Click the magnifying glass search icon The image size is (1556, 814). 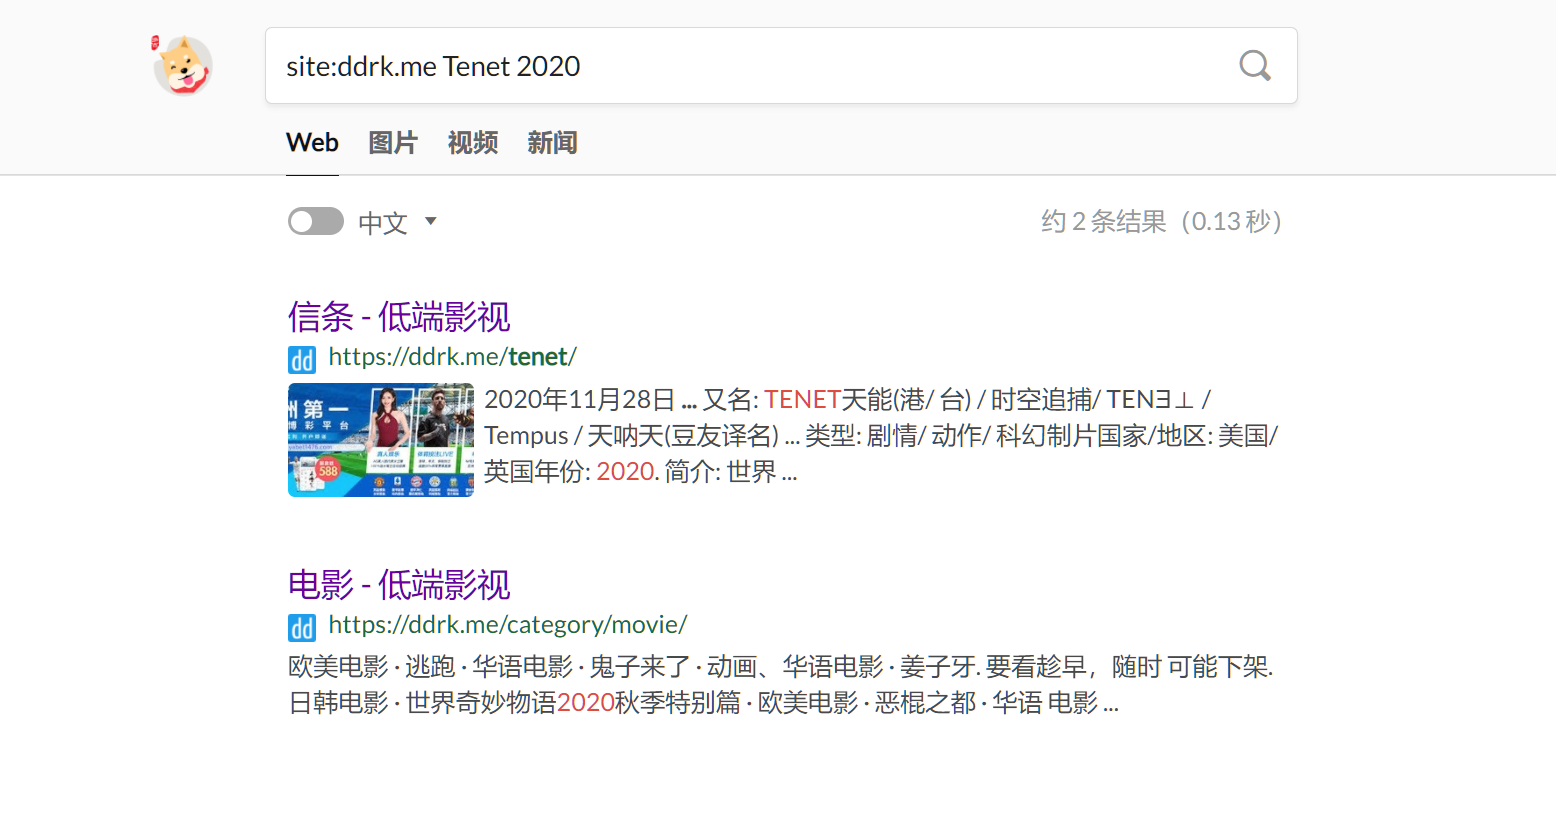click(1255, 66)
